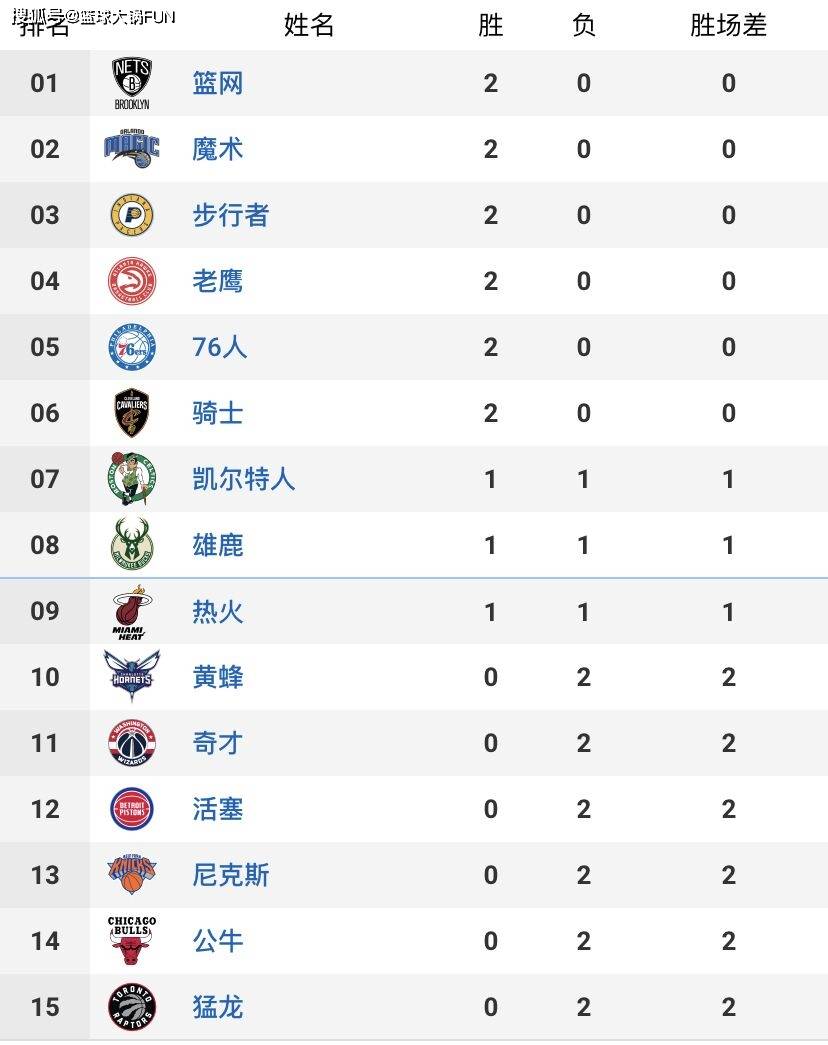
Task: Click the 负 column header
Action: click(x=583, y=25)
